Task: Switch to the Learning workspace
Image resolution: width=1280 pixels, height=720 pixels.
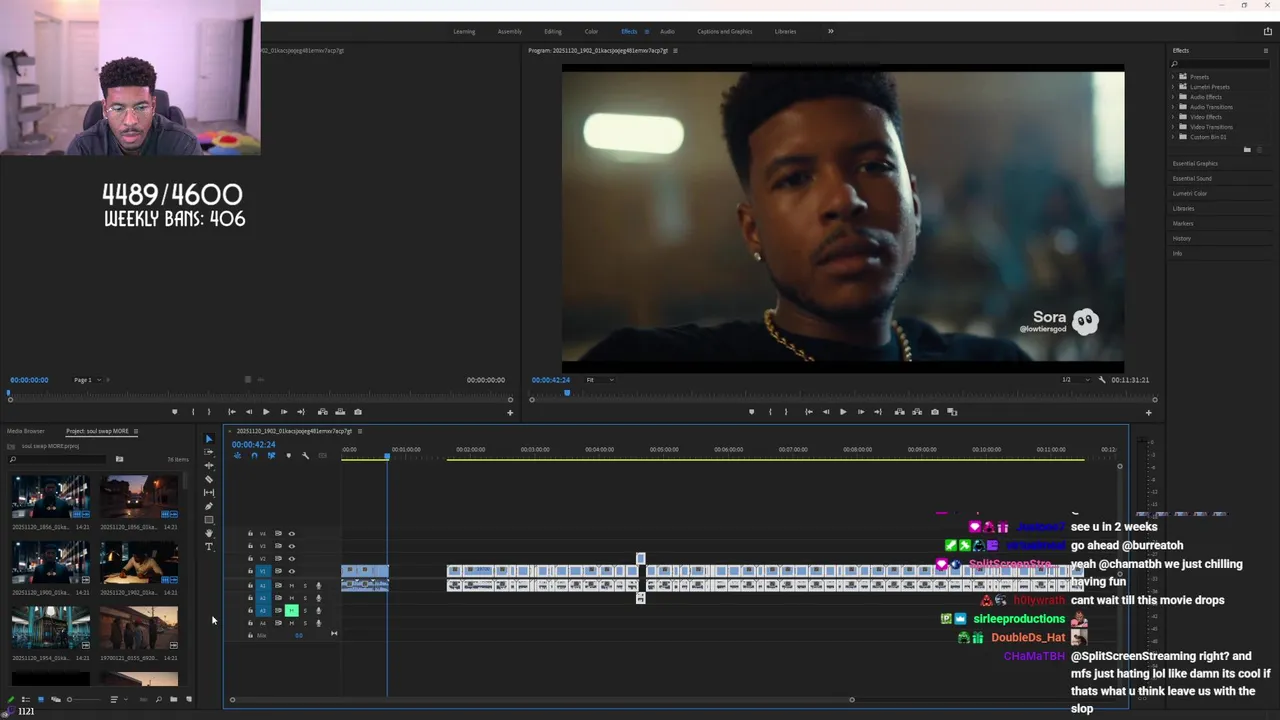Action: [464, 31]
